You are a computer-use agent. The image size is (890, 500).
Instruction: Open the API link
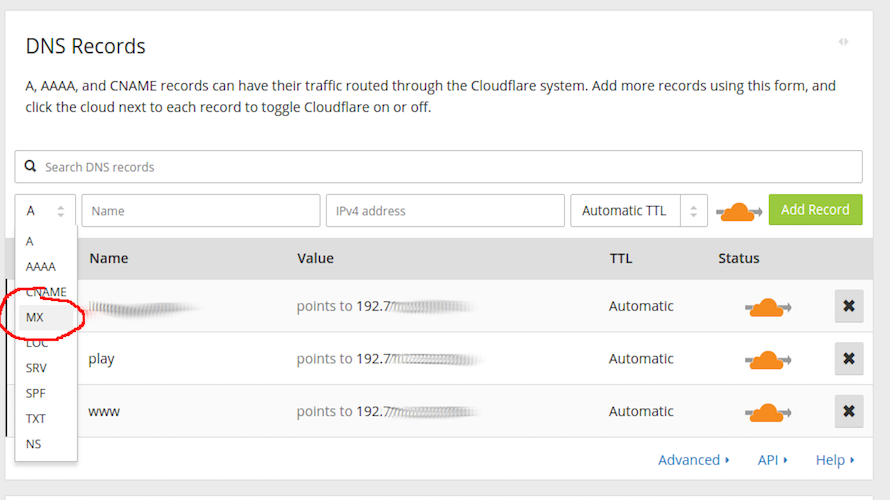(773, 460)
